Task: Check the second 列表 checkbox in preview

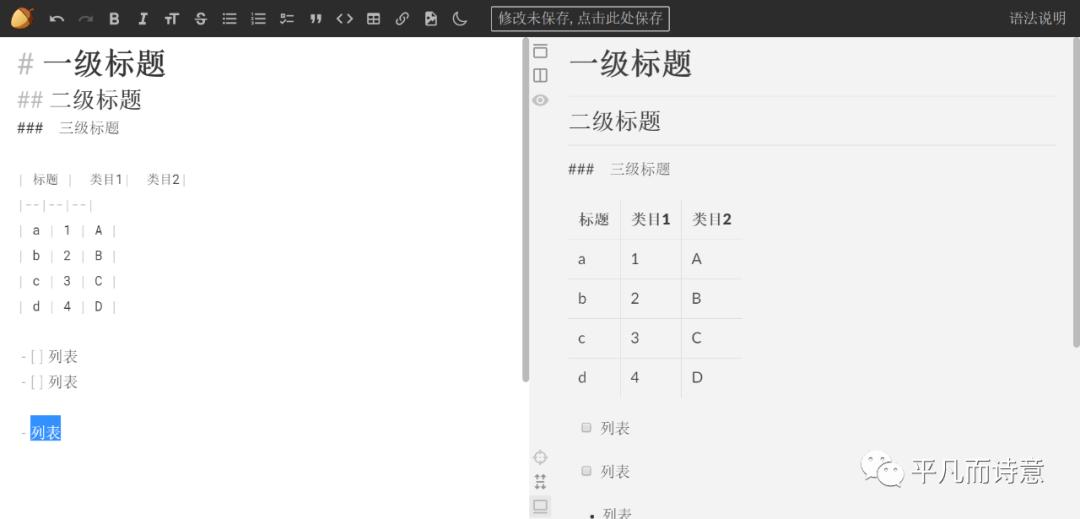Action: click(586, 471)
